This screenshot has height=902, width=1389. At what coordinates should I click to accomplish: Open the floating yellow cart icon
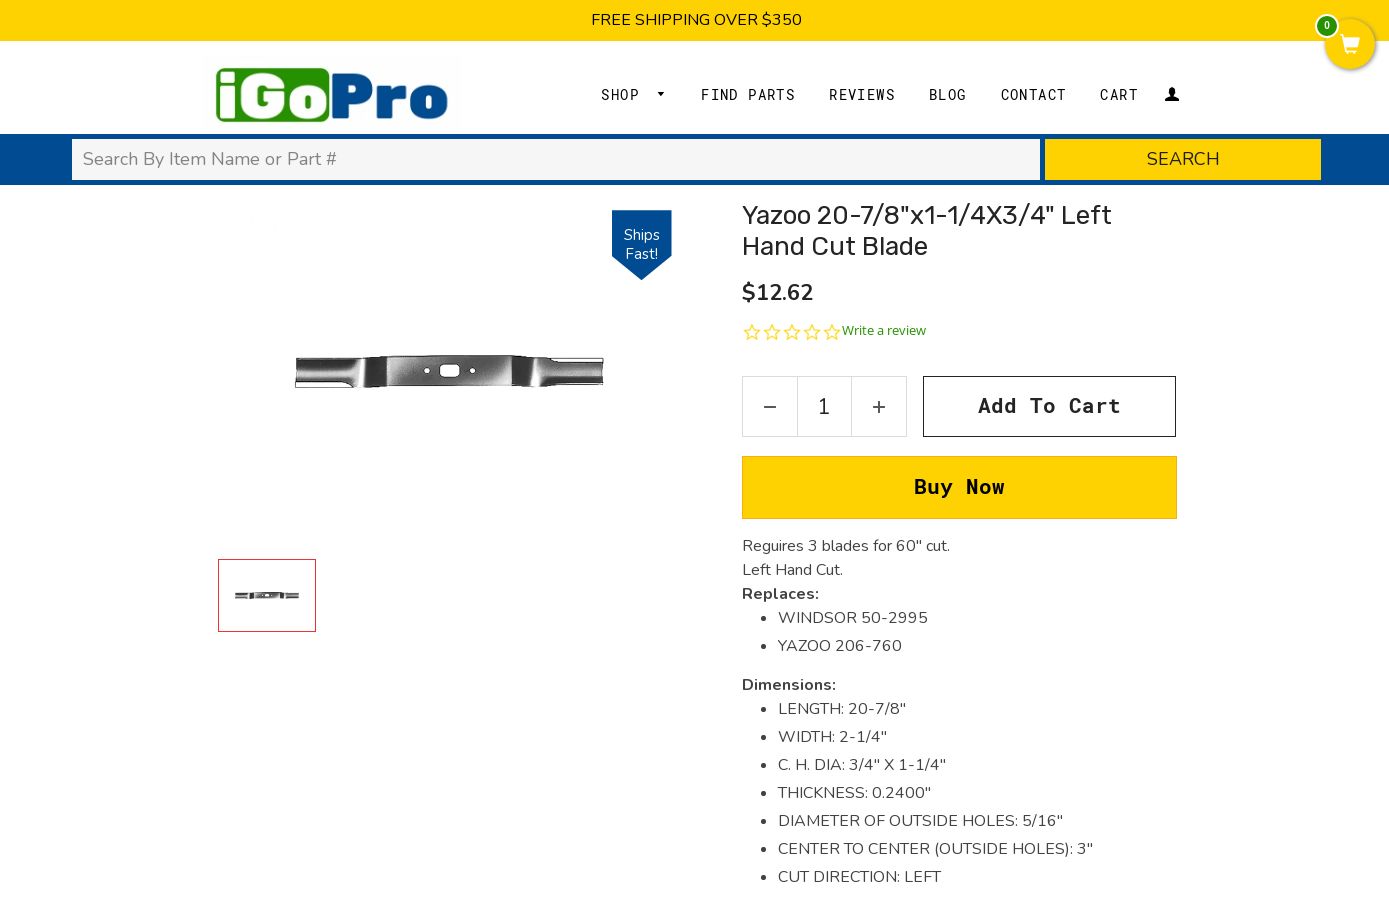click(1349, 44)
